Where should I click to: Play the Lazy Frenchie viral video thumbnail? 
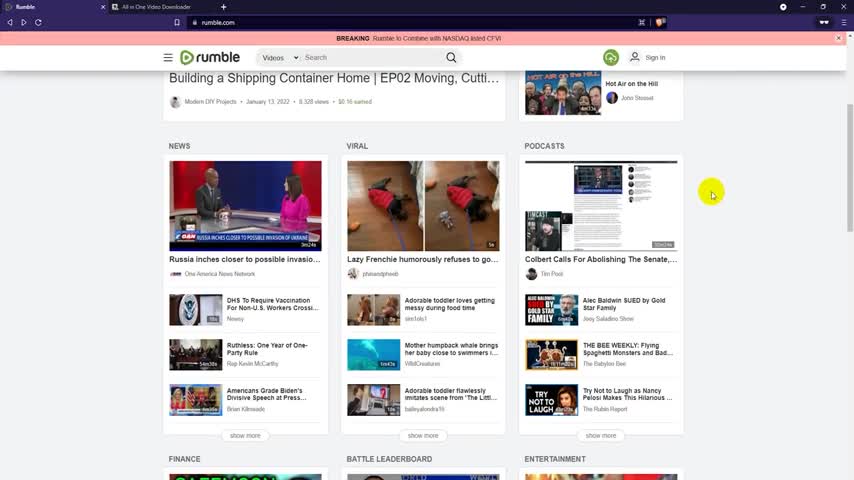423,205
